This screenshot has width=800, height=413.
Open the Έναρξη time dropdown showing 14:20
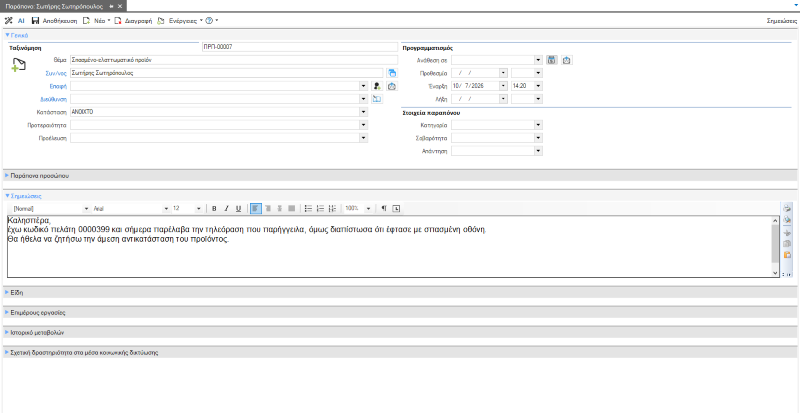tap(538, 86)
